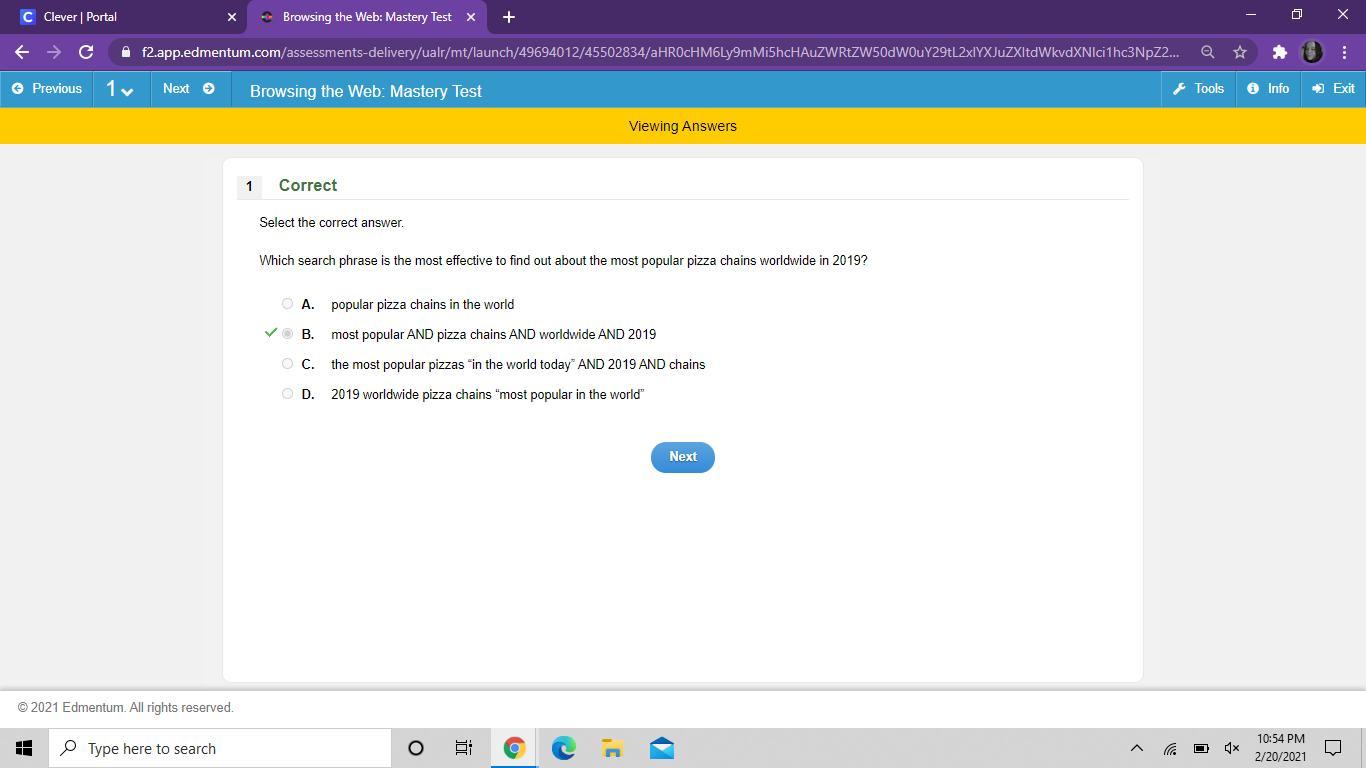The image size is (1366, 768).
Task: Click the browser forward arrow
Action: coord(54,52)
